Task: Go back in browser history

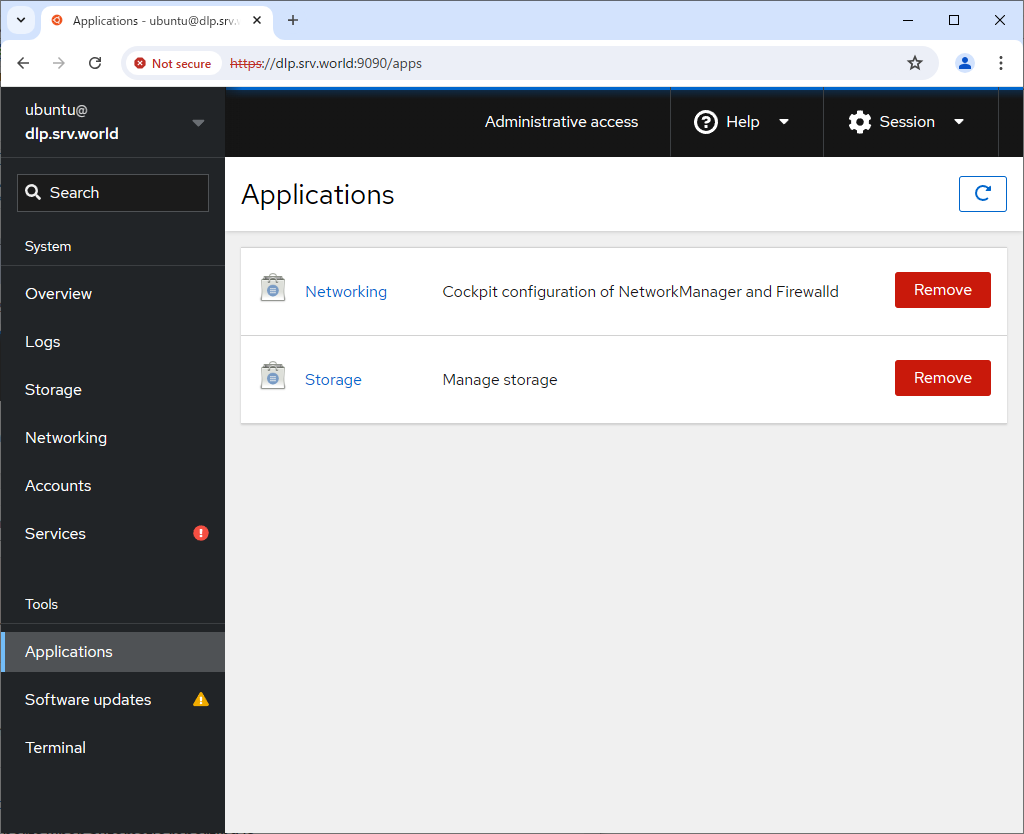Action: point(24,63)
